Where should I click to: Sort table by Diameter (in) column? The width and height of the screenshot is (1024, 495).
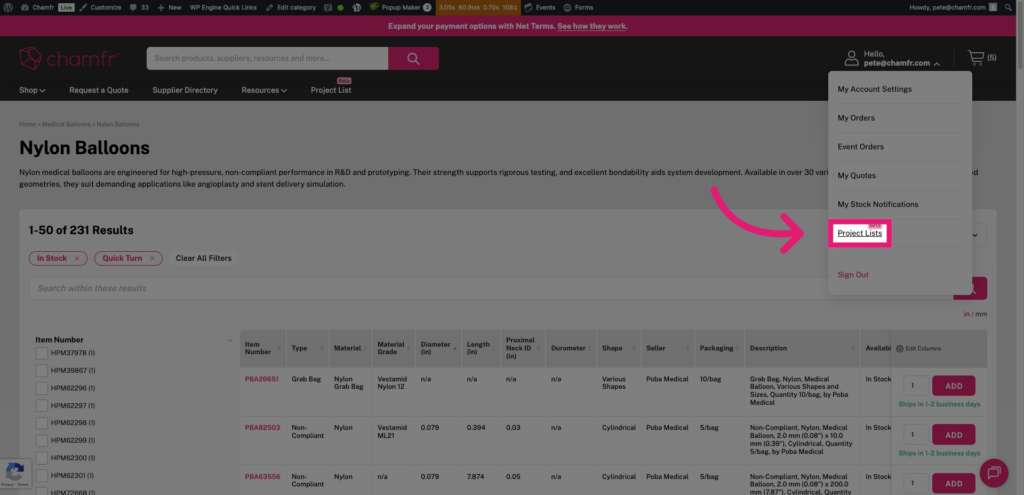(x=455, y=348)
